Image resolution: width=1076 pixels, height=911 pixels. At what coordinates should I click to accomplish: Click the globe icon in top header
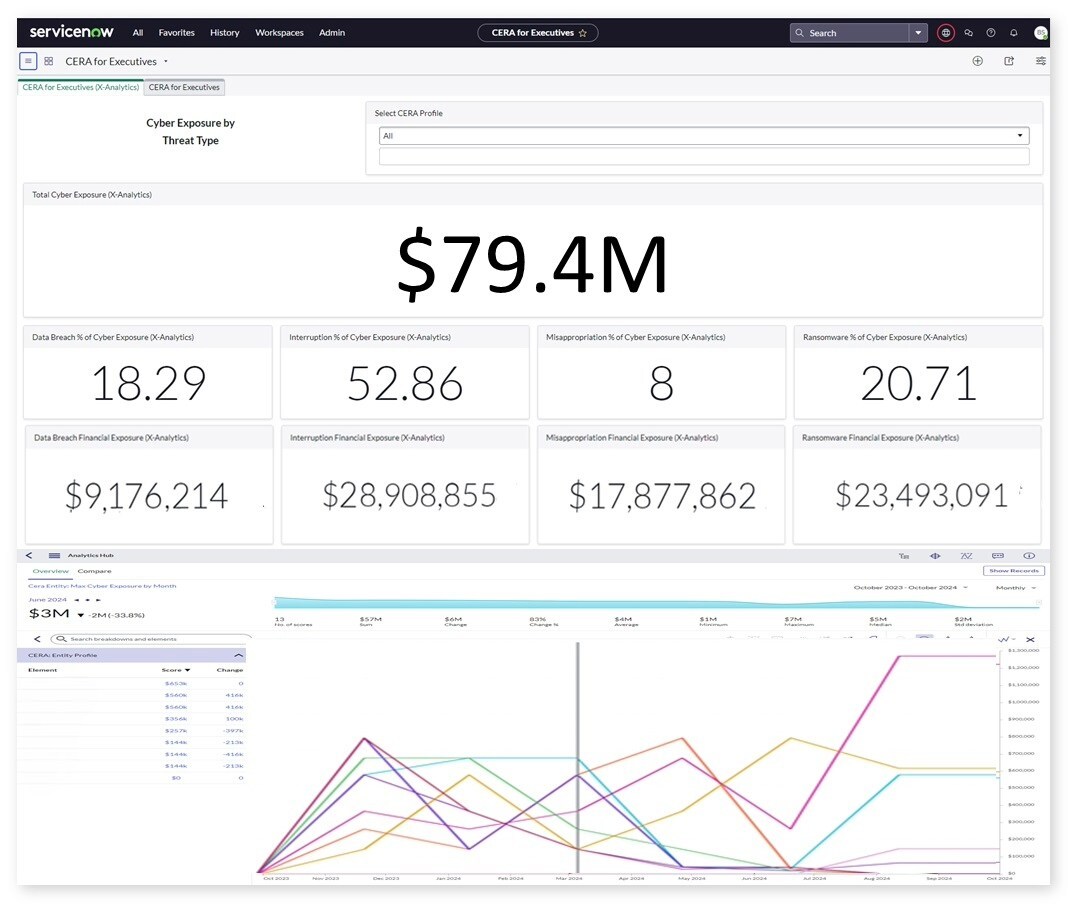946,33
